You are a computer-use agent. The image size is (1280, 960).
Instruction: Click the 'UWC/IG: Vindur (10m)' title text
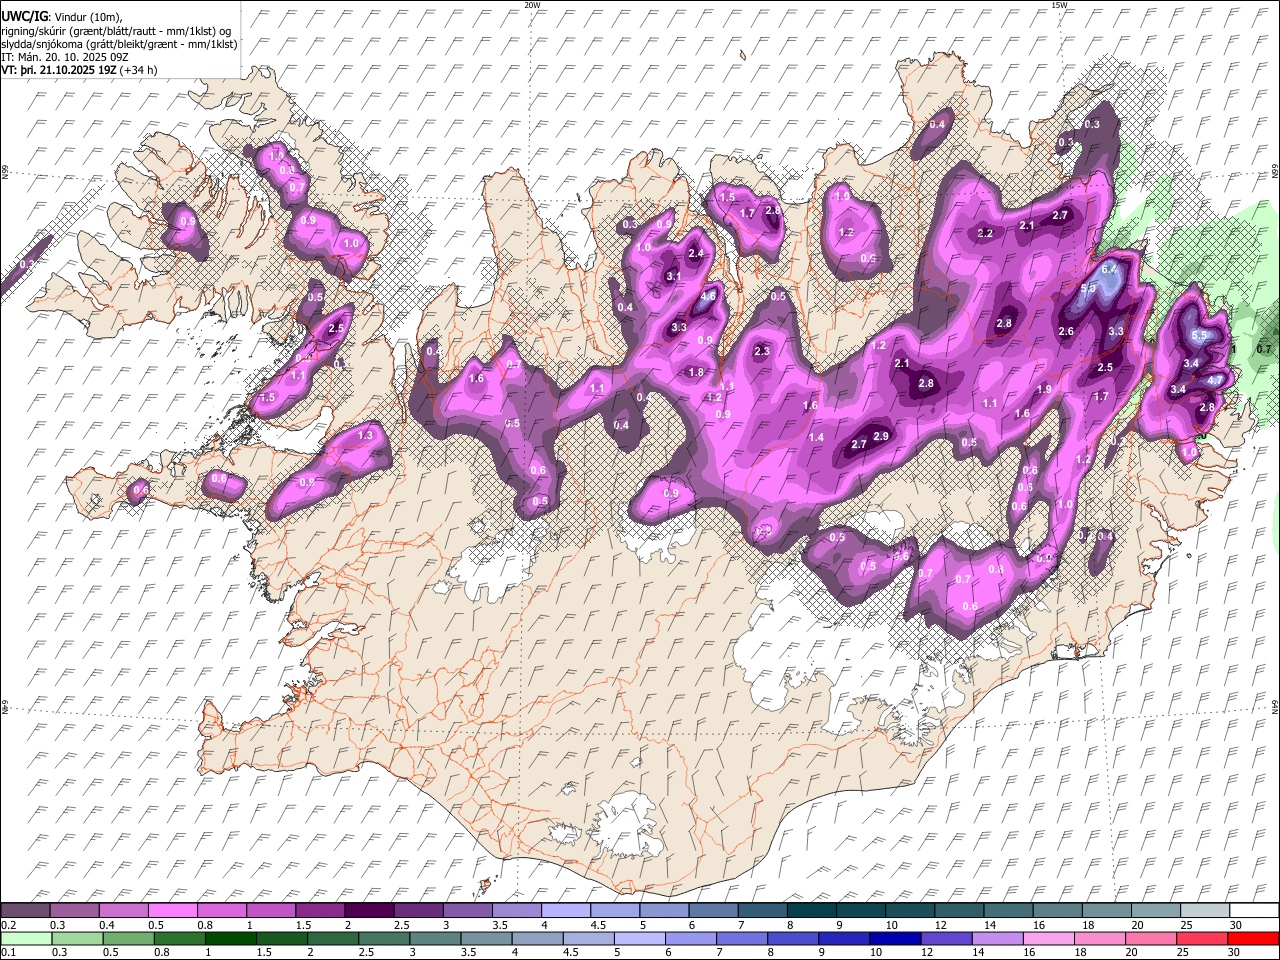pos(62,17)
